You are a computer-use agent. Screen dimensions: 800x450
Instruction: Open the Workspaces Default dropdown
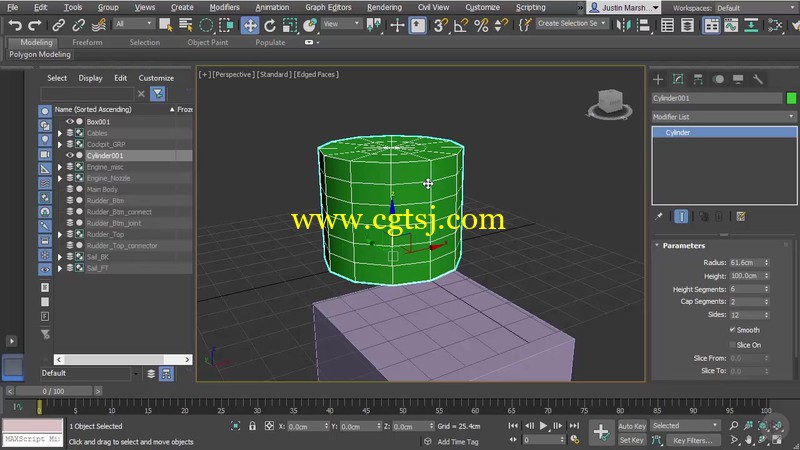pyautogui.click(x=757, y=8)
